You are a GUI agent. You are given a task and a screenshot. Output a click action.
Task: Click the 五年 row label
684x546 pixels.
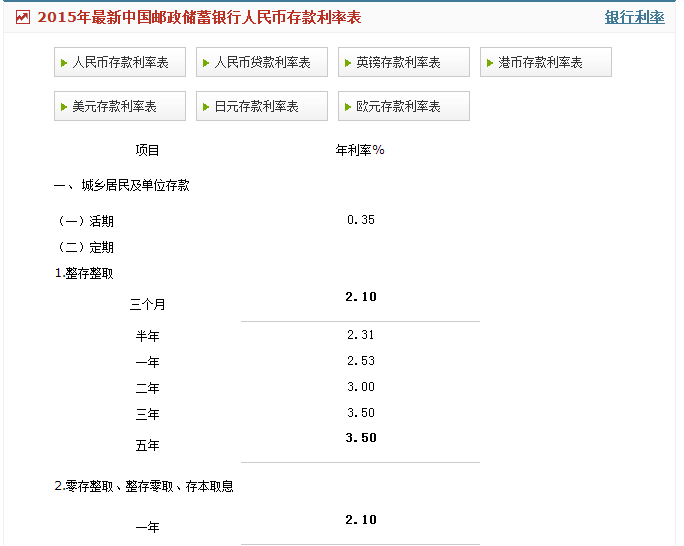point(147,446)
